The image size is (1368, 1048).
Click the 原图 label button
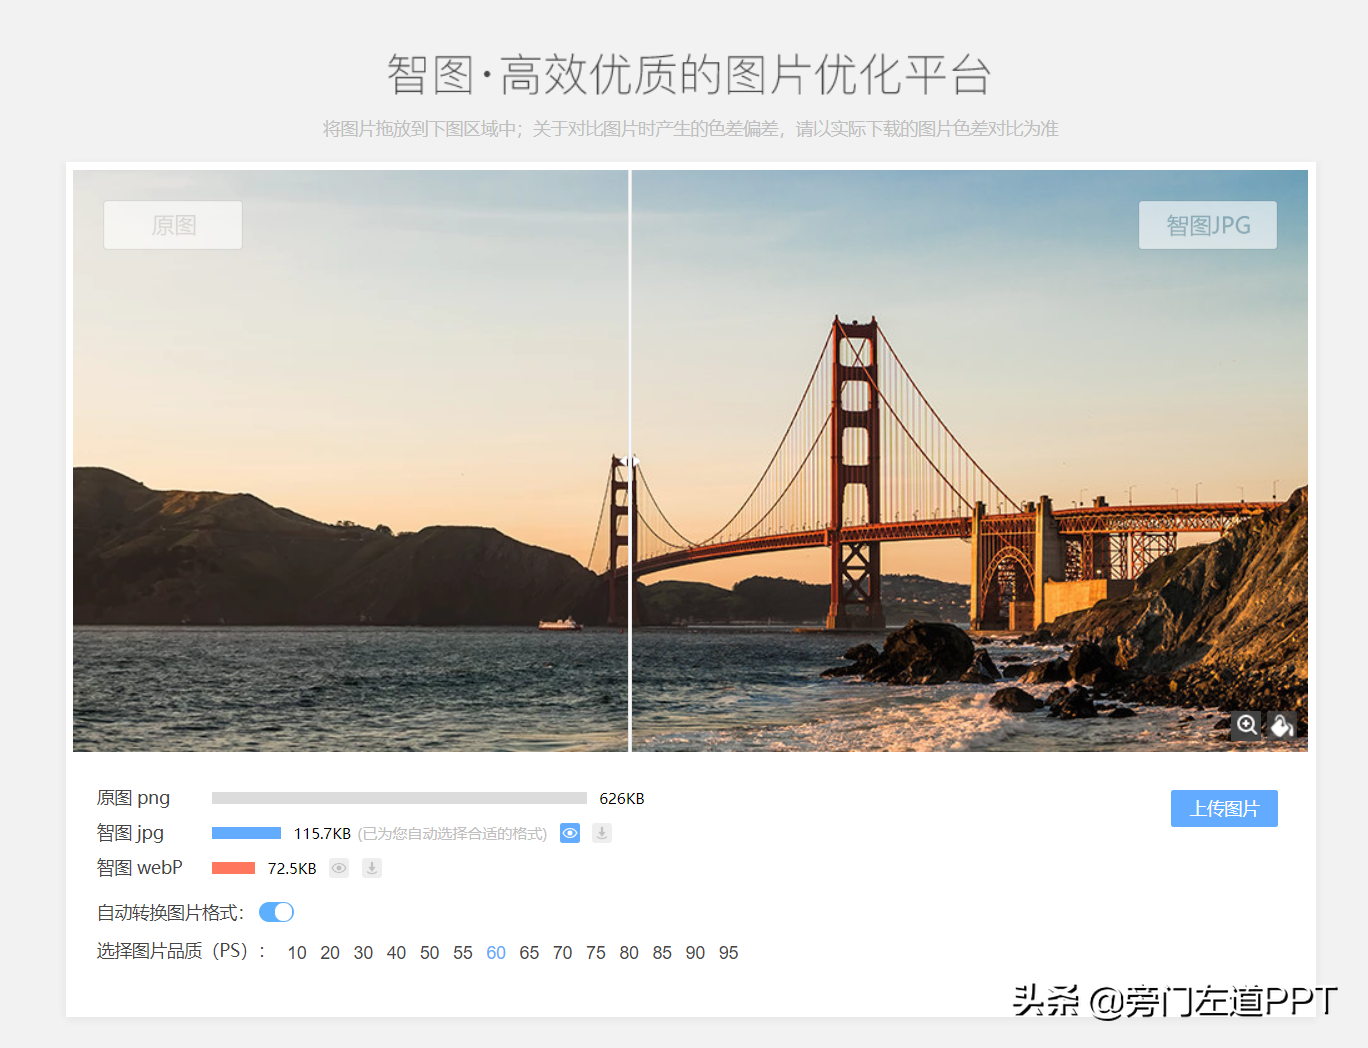point(173,225)
